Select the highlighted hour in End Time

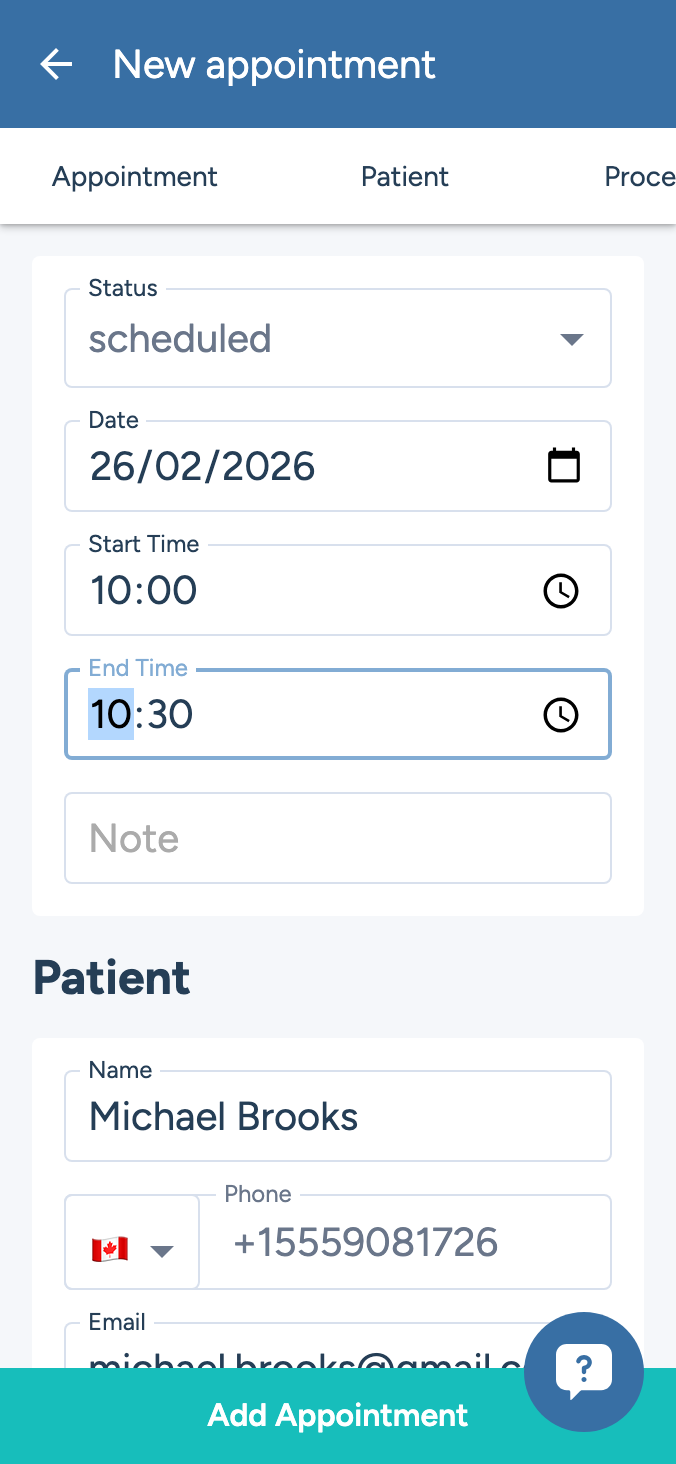tap(111, 715)
